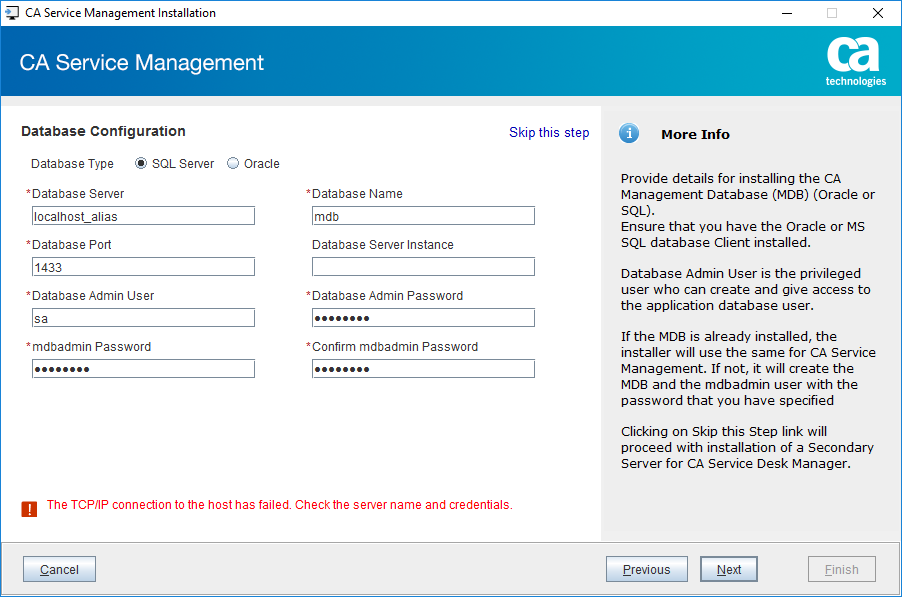Click the paragraph starting "Clicking on Skip this Step"
Viewport: 902px width, 597px height.
(x=747, y=447)
